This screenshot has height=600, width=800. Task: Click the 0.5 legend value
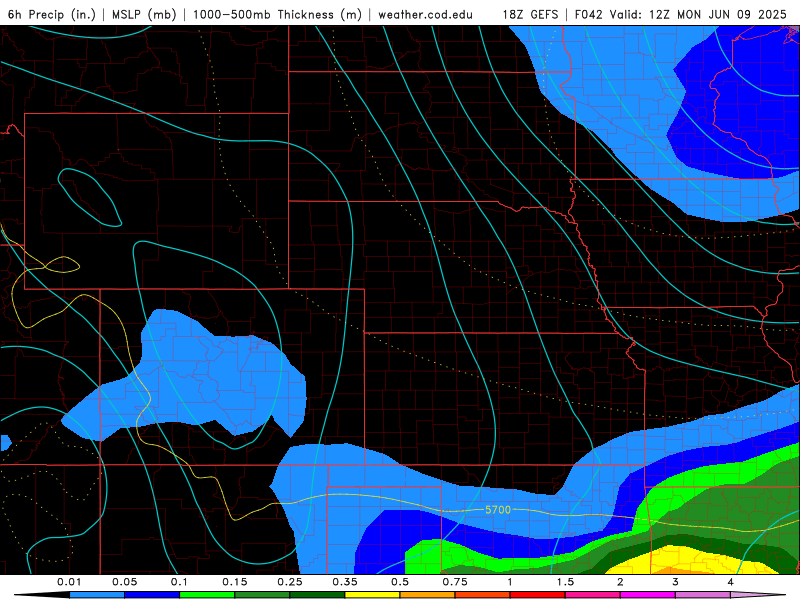[400, 582]
